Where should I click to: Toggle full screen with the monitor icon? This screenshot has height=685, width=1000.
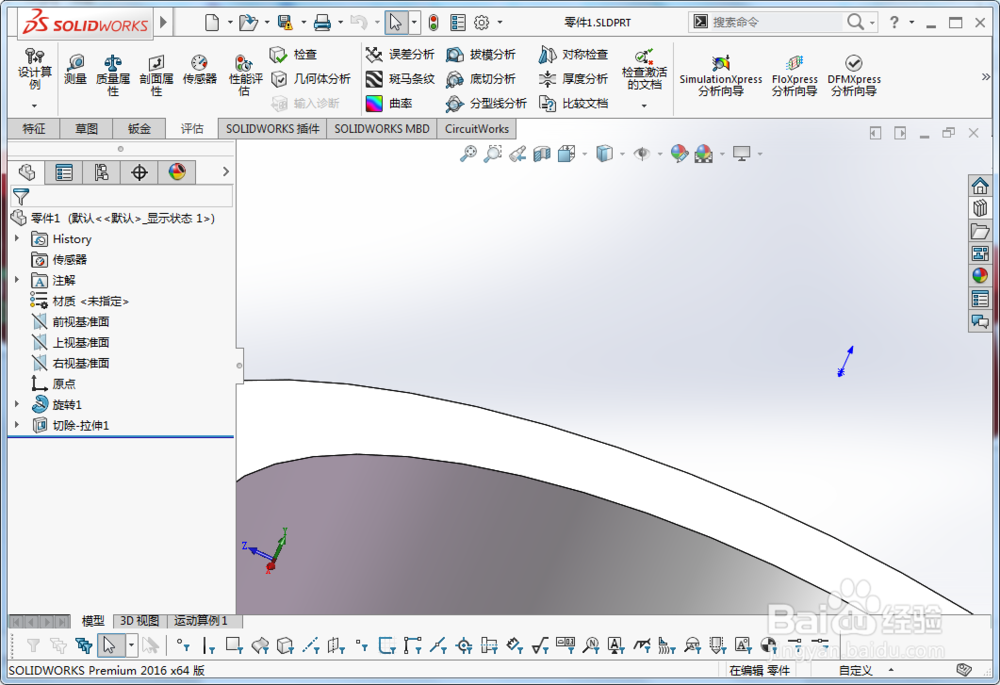[742, 153]
